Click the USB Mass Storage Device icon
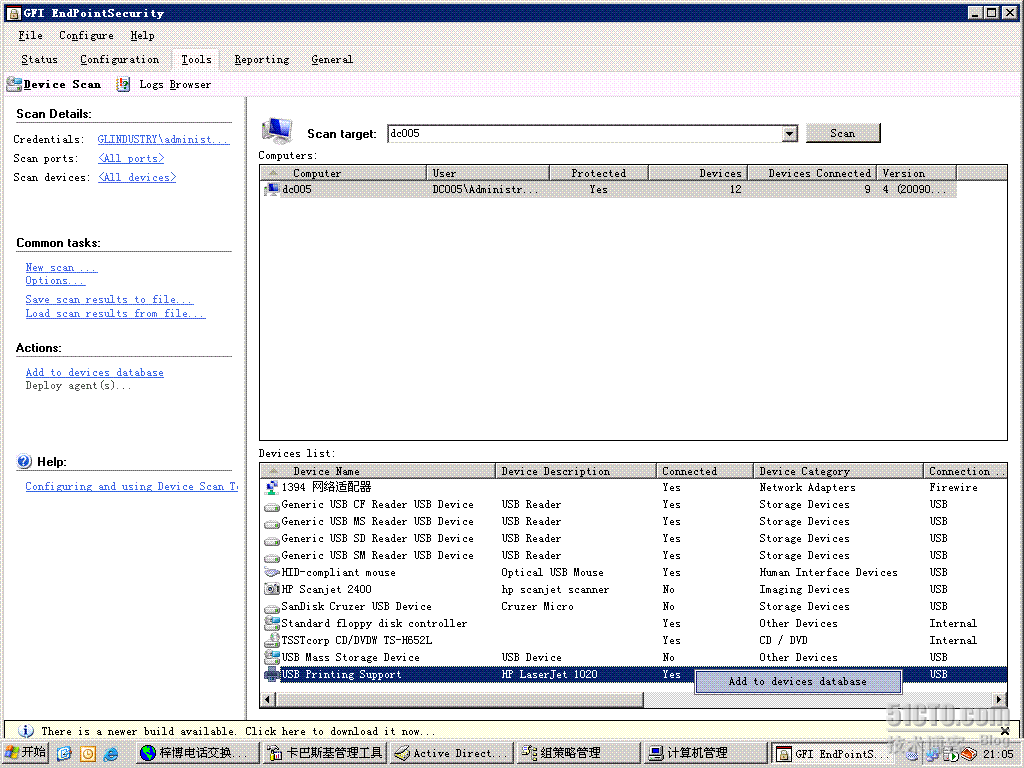 point(272,657)
